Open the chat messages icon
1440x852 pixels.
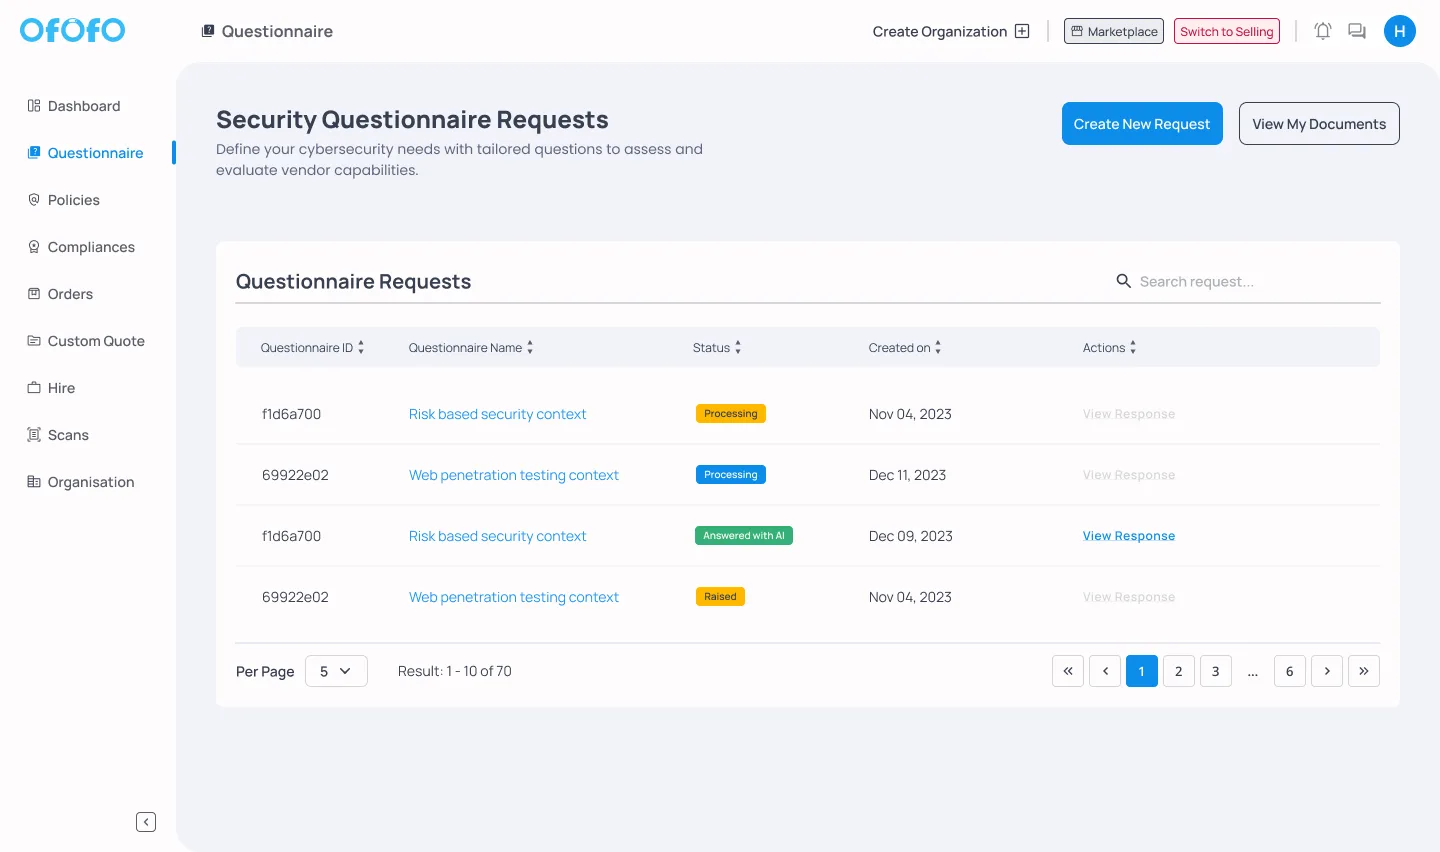click(x=1357, y=31)
